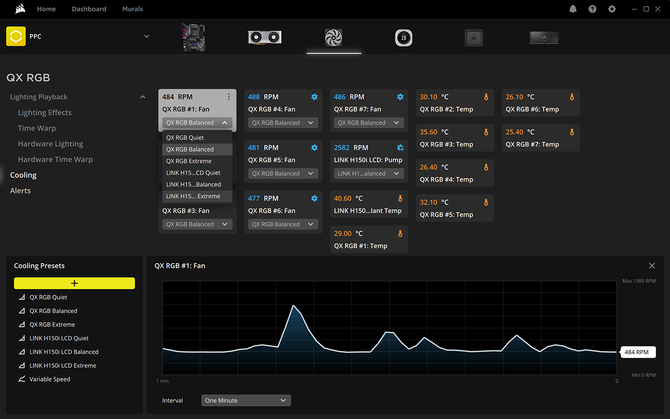Choose LINK H15...CD Quiet from the list
Screen dimensions: 670x419
pyautogui.click(x=197, y=173)
